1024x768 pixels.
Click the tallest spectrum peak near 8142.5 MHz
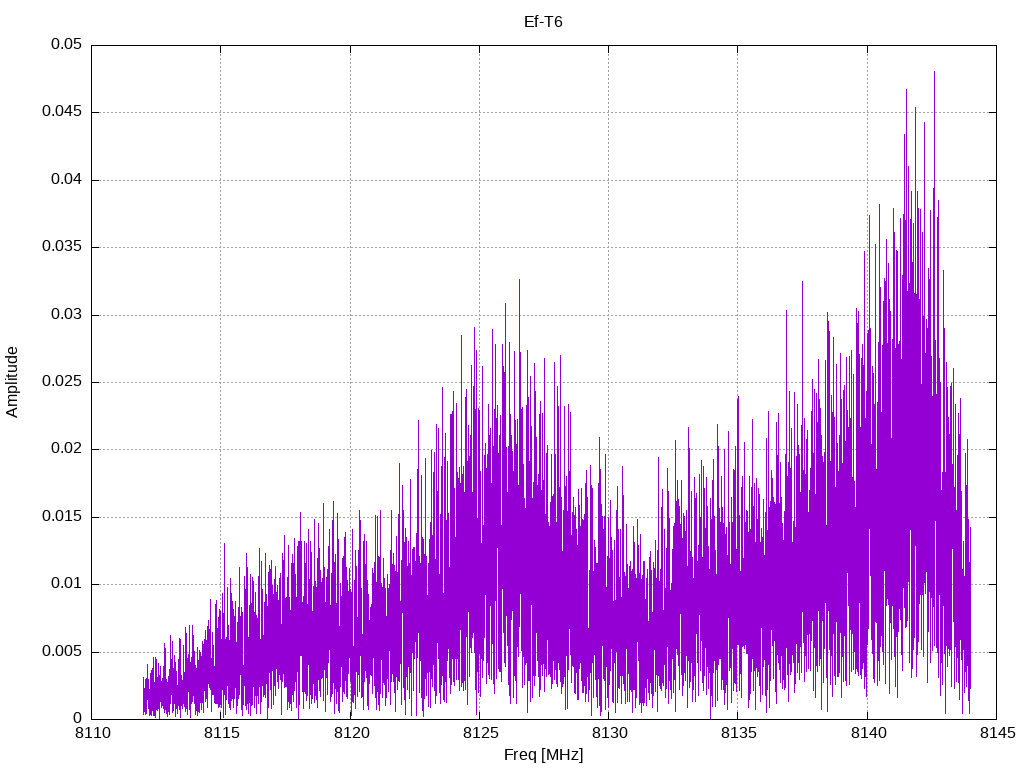[934, 72]
